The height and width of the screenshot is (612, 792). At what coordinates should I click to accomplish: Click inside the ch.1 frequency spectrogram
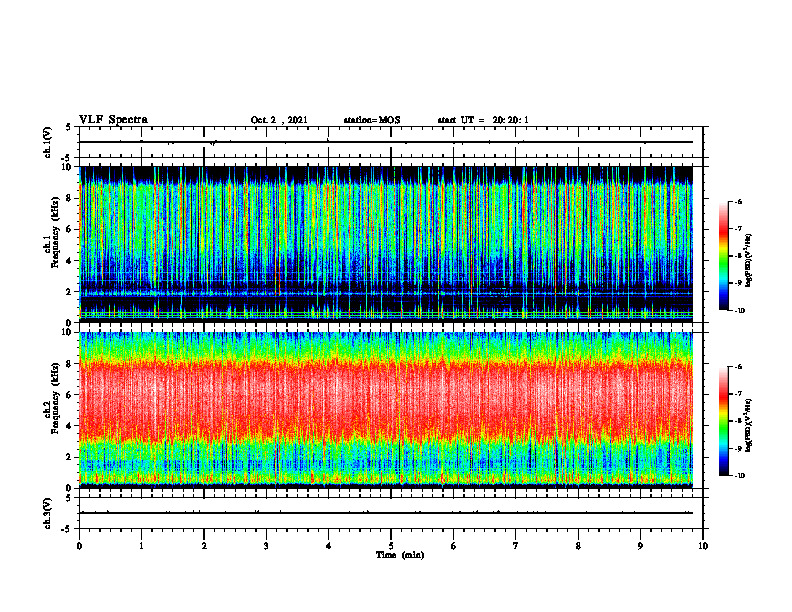386,244
